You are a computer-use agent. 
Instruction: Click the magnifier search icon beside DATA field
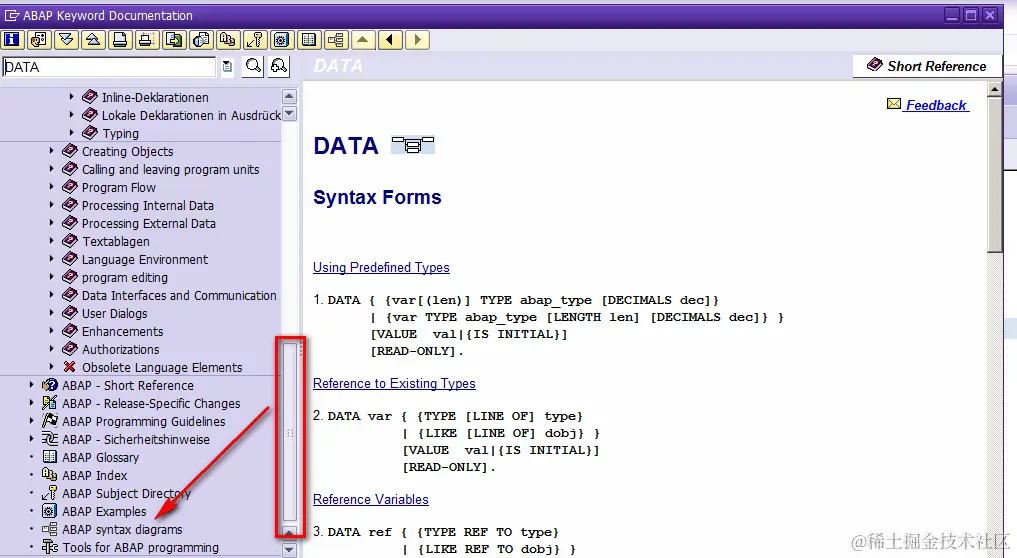tap(253, 66)
